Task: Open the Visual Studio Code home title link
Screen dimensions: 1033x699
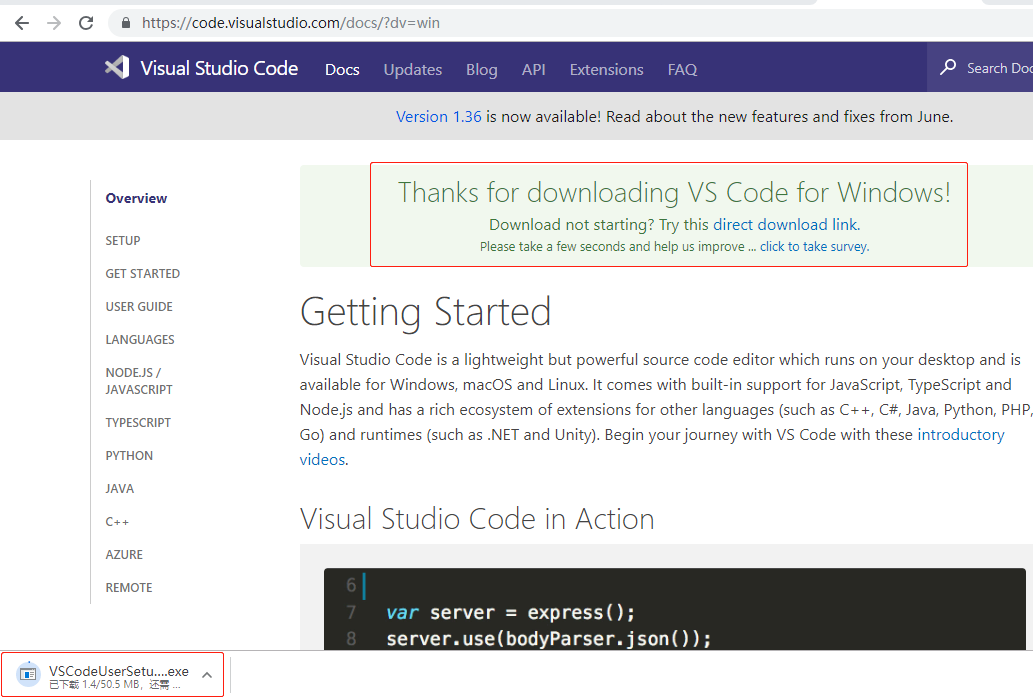Action: tap(219, 68)
